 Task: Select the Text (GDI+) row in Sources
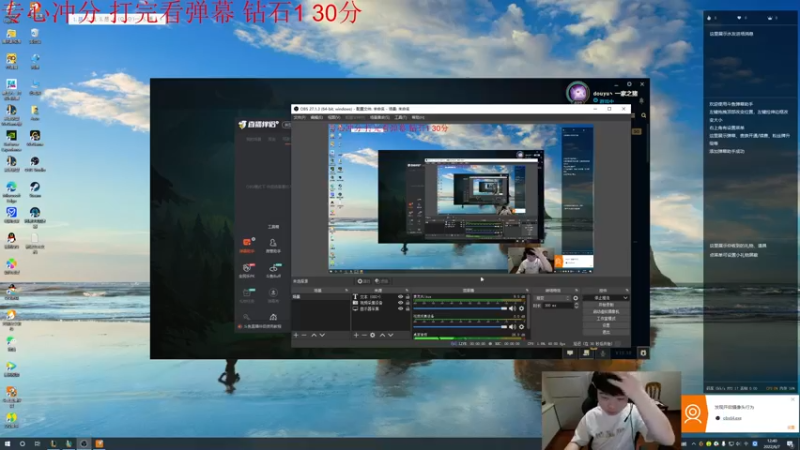point(381,296)
